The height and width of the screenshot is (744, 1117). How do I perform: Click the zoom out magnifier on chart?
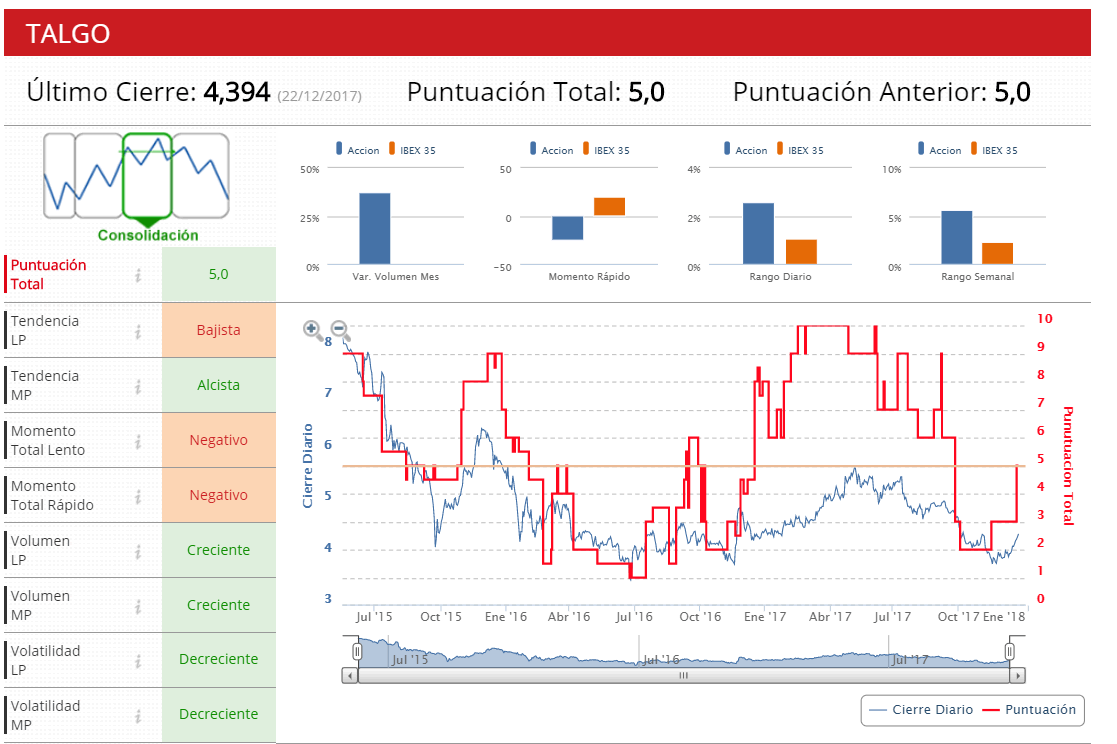coord(341,329)
